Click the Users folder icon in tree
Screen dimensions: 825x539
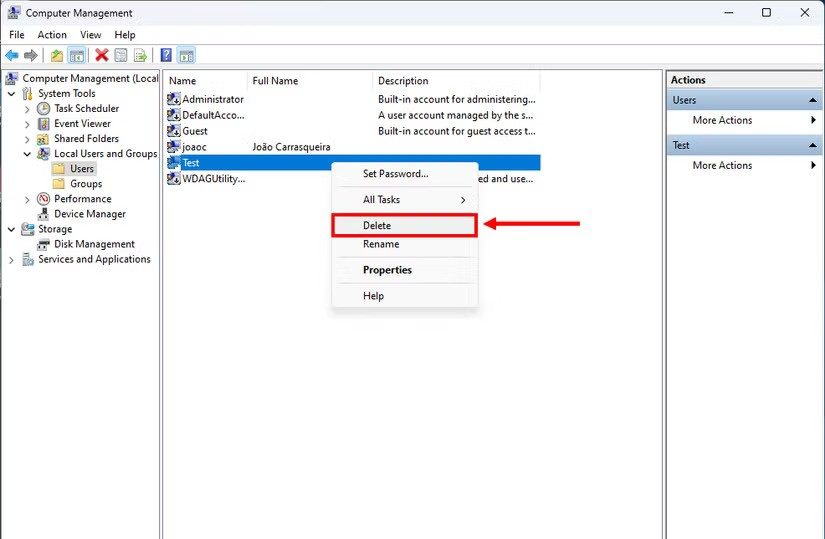tap(59, 169)
